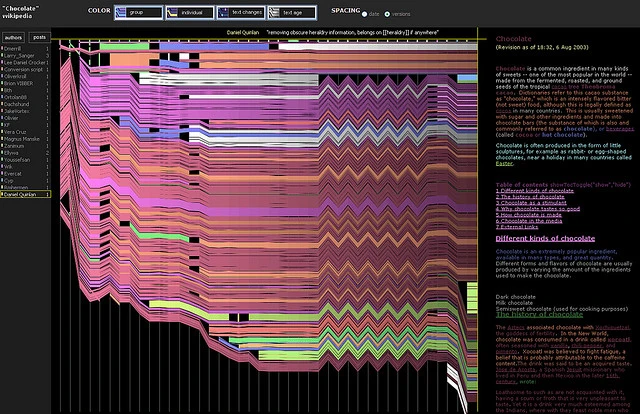Select author Larry_Sanger in the list
The height and width of the screenshot is (414, 640).
pyautogui.click(x=25, y=56)
